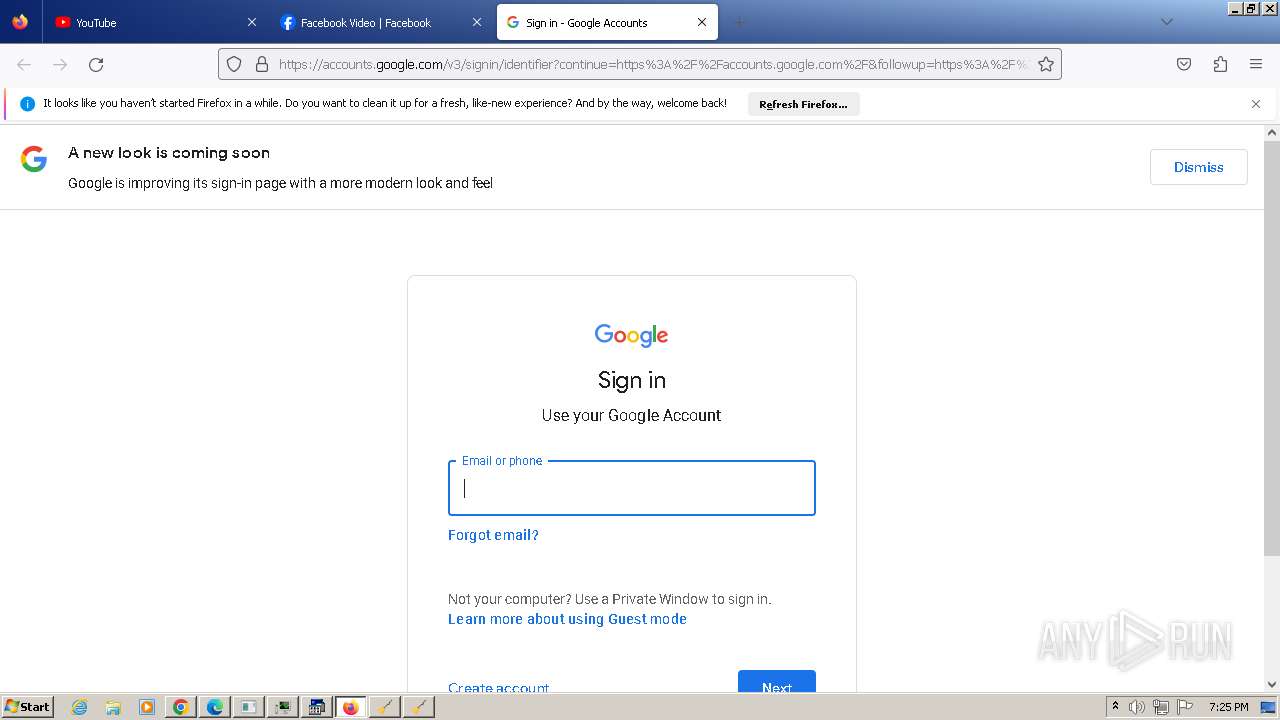This screenshot has height=720, width=1280.
Task: Click the Google G logo in banner
Action: [x=34, y=159]
